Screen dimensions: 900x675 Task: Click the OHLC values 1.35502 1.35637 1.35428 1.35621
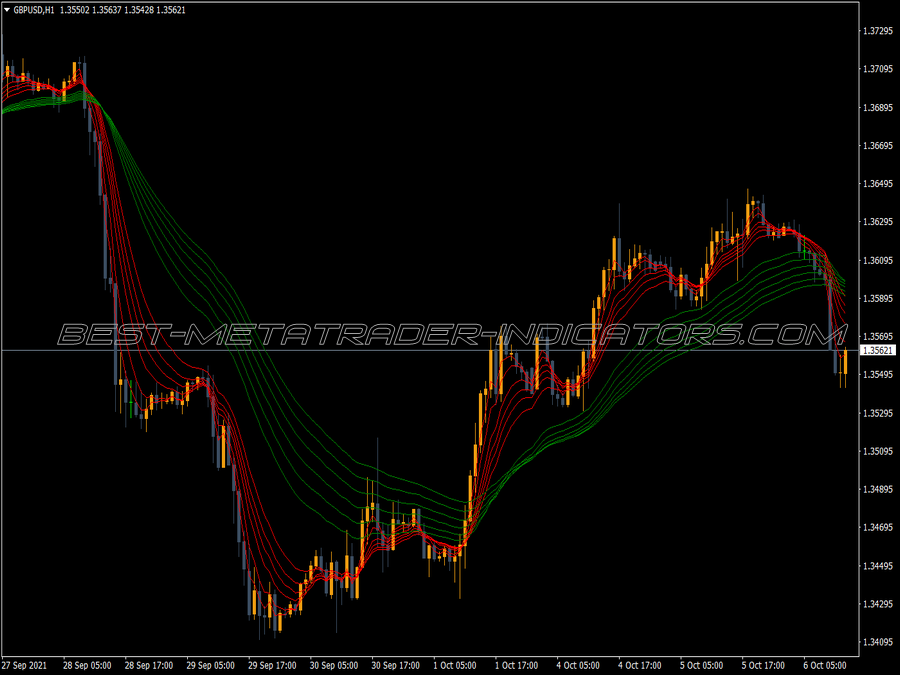point(123,10)
